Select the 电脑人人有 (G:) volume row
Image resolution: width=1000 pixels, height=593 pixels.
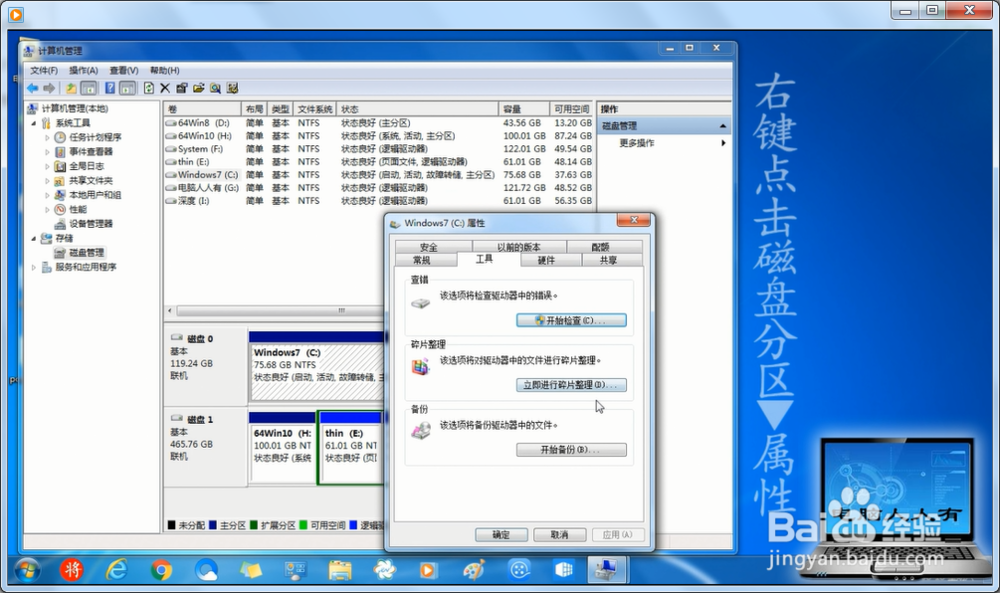pos(378,187)
